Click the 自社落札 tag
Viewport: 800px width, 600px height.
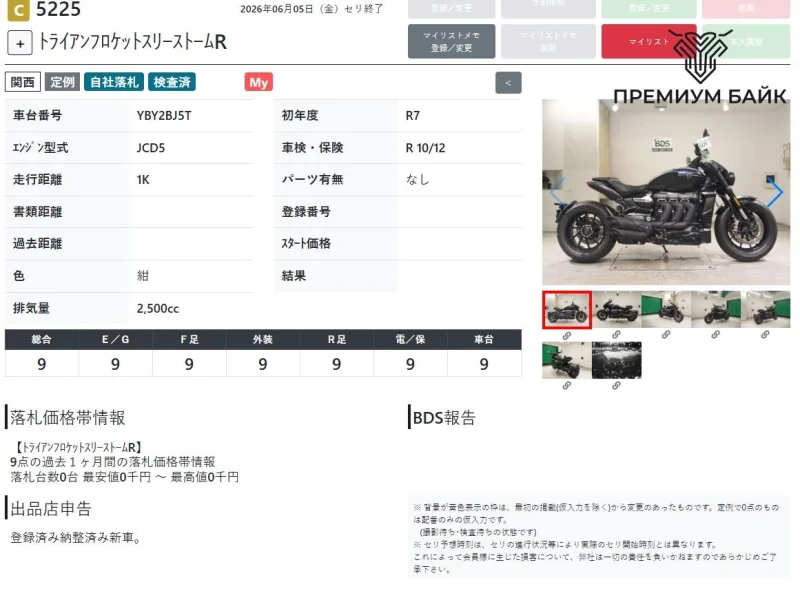pos(114,82)
